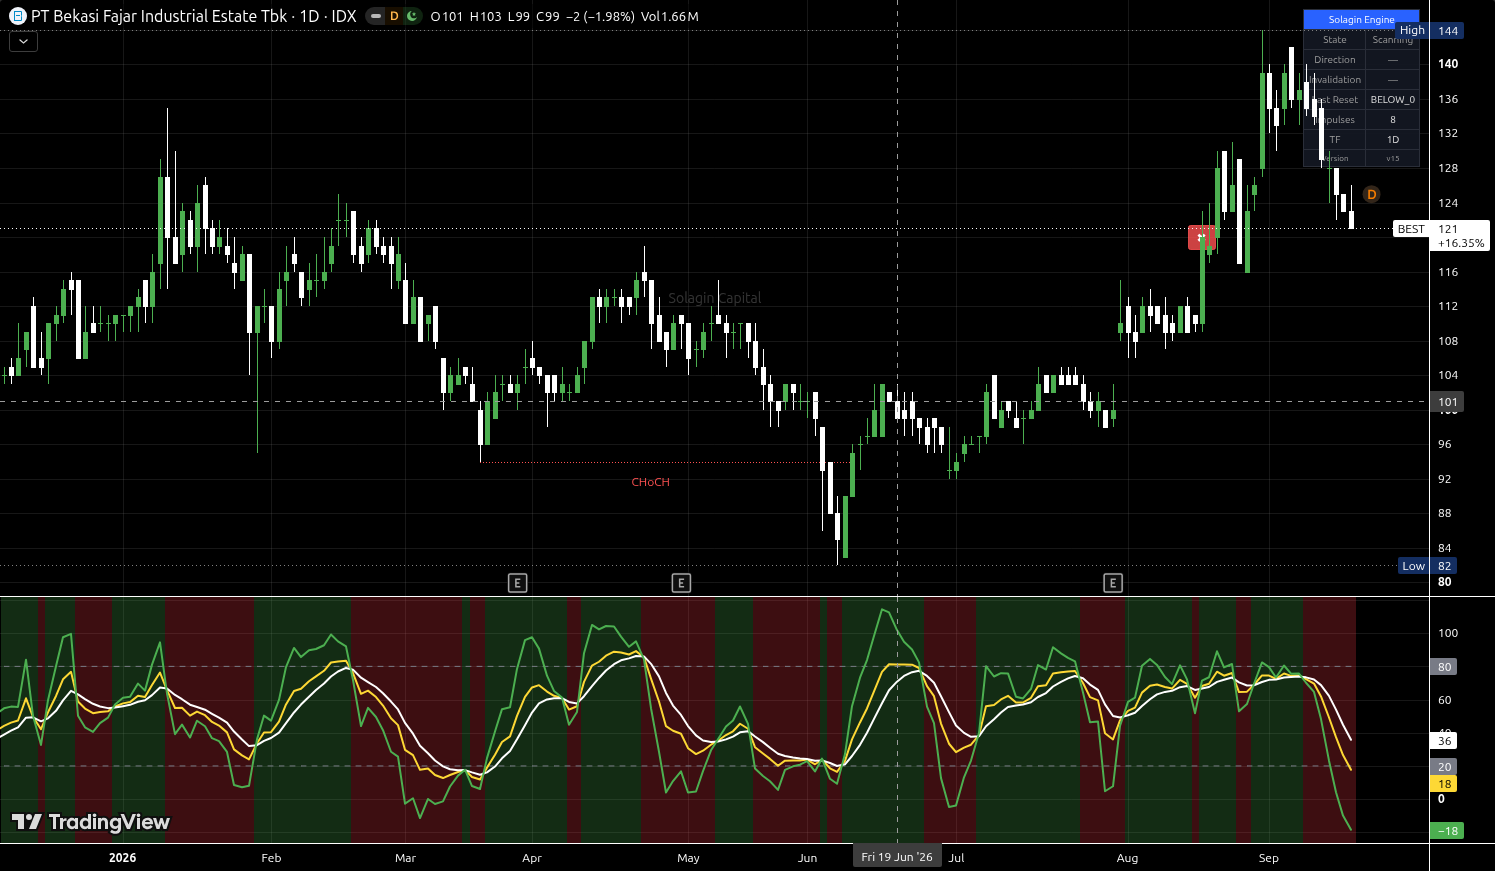Click the grey 20 level label in oscillator
Image resolution: width=1495 pixels, height=871 pixels.
coord(1445,767)
